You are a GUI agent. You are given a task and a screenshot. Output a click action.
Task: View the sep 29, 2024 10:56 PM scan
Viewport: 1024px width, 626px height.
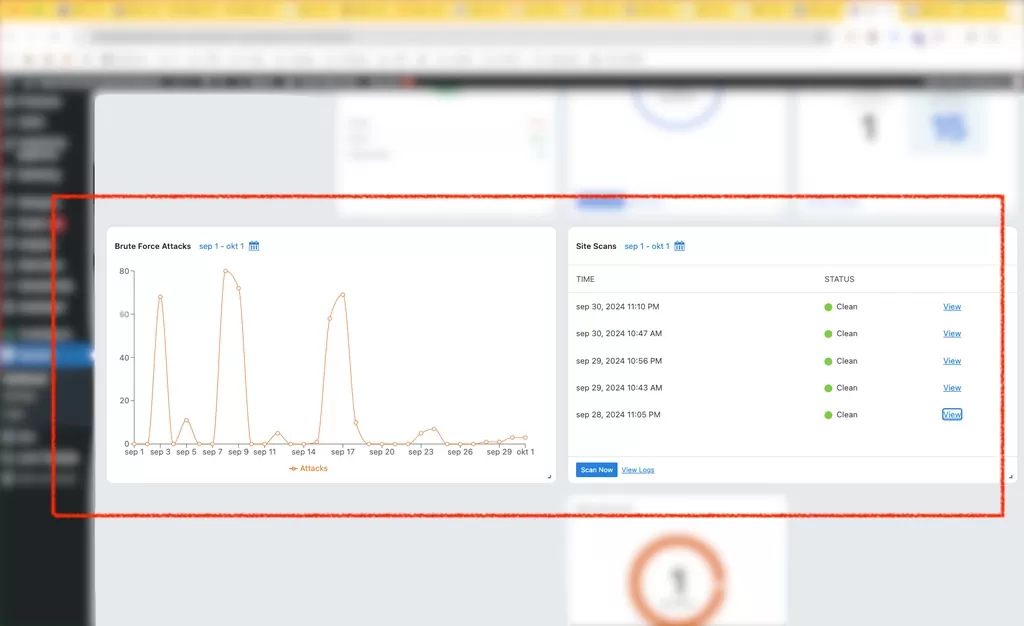(952, 361)
